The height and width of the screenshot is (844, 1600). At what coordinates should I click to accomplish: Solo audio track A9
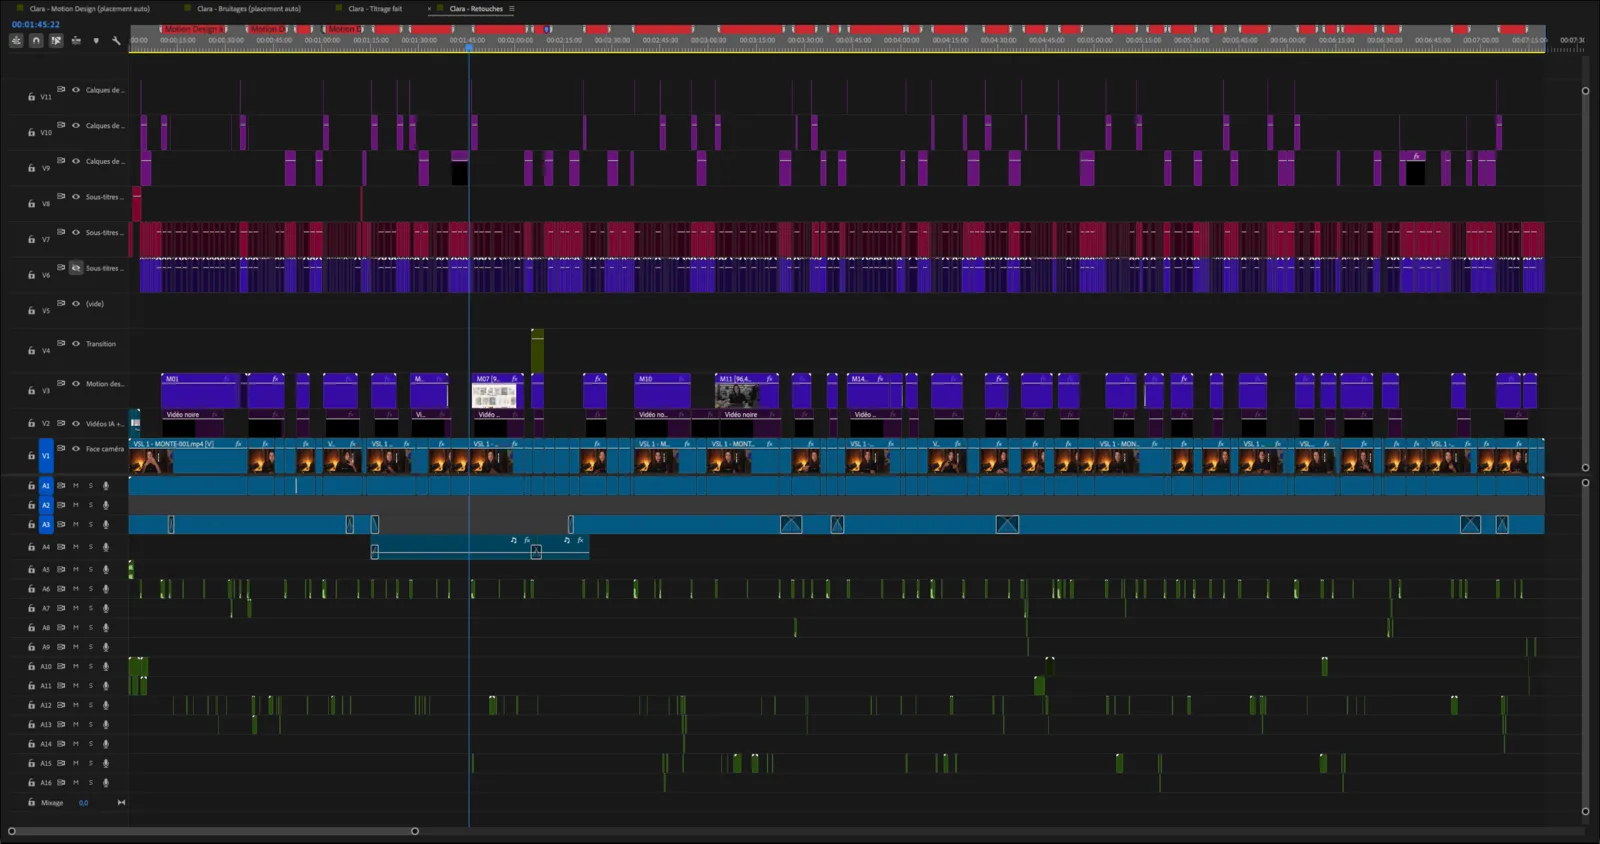tap(90, 647)
